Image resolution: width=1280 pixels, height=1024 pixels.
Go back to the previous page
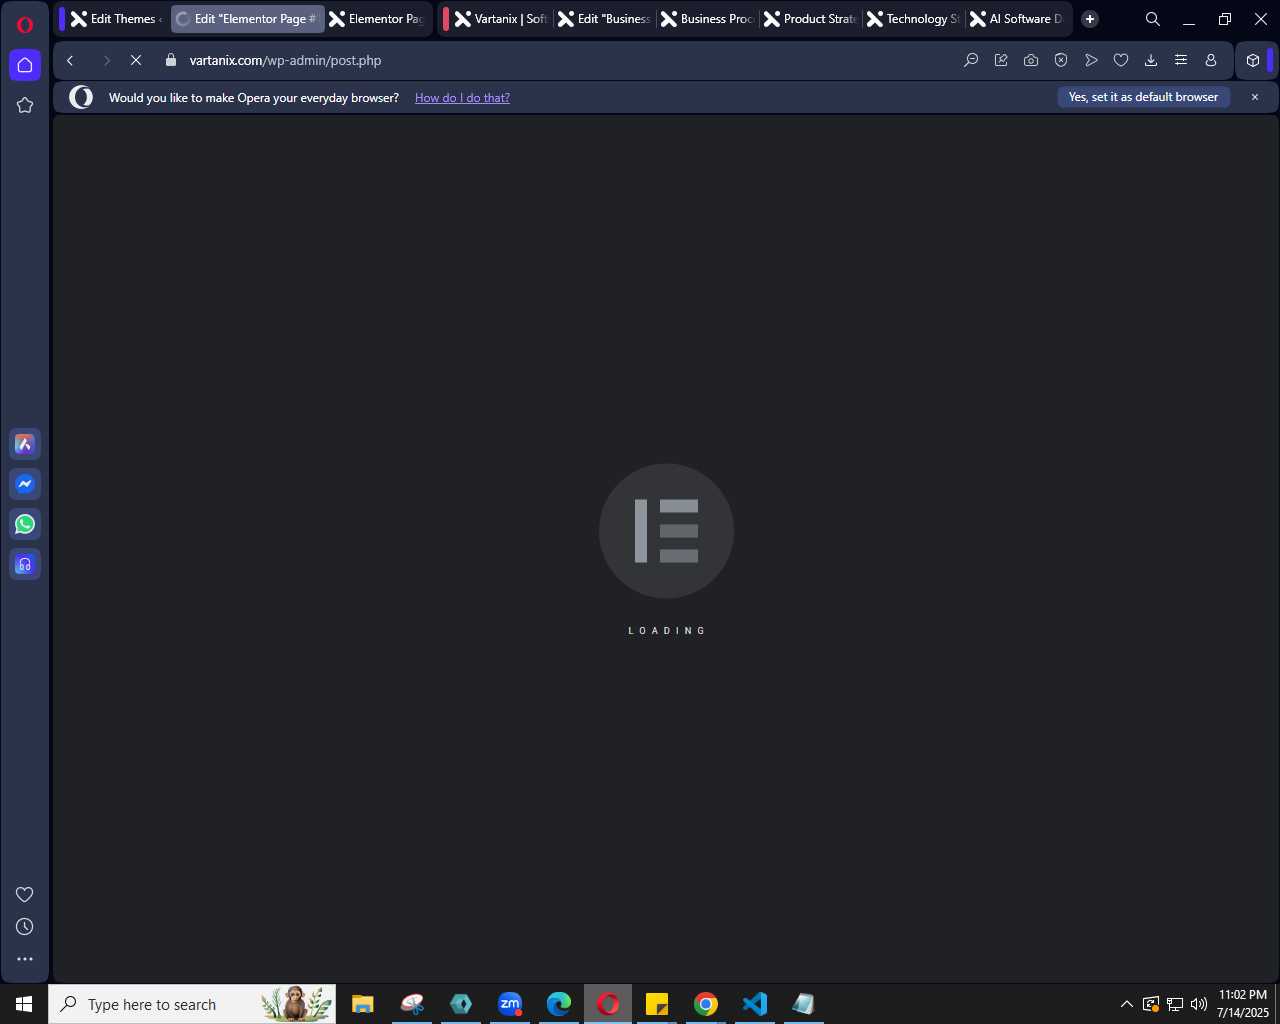click(70, 60)
